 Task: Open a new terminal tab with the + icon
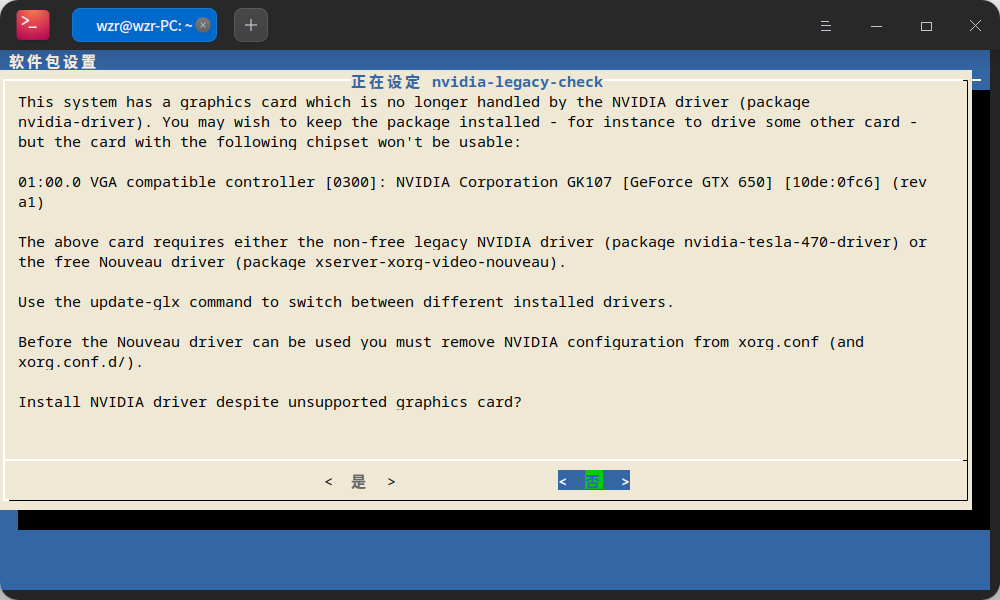click(x=250, y=25)
